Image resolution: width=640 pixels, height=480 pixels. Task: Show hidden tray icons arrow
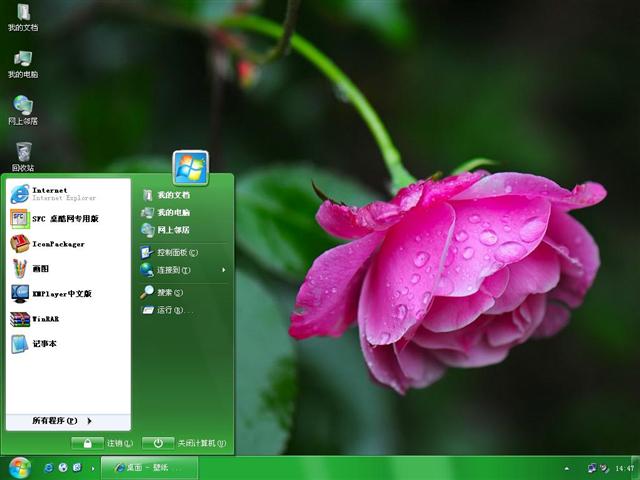(567, 469)
